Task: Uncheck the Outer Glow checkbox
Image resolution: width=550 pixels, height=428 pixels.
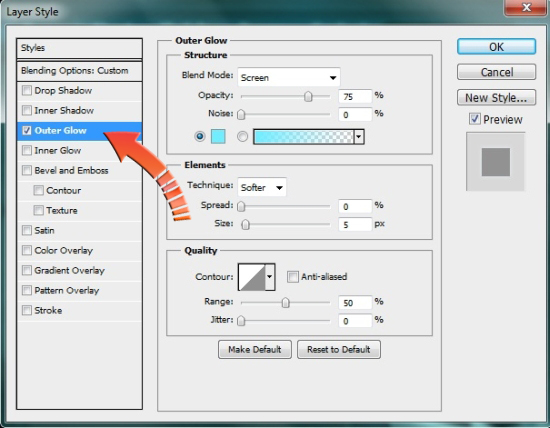Action: coord(27,131)
